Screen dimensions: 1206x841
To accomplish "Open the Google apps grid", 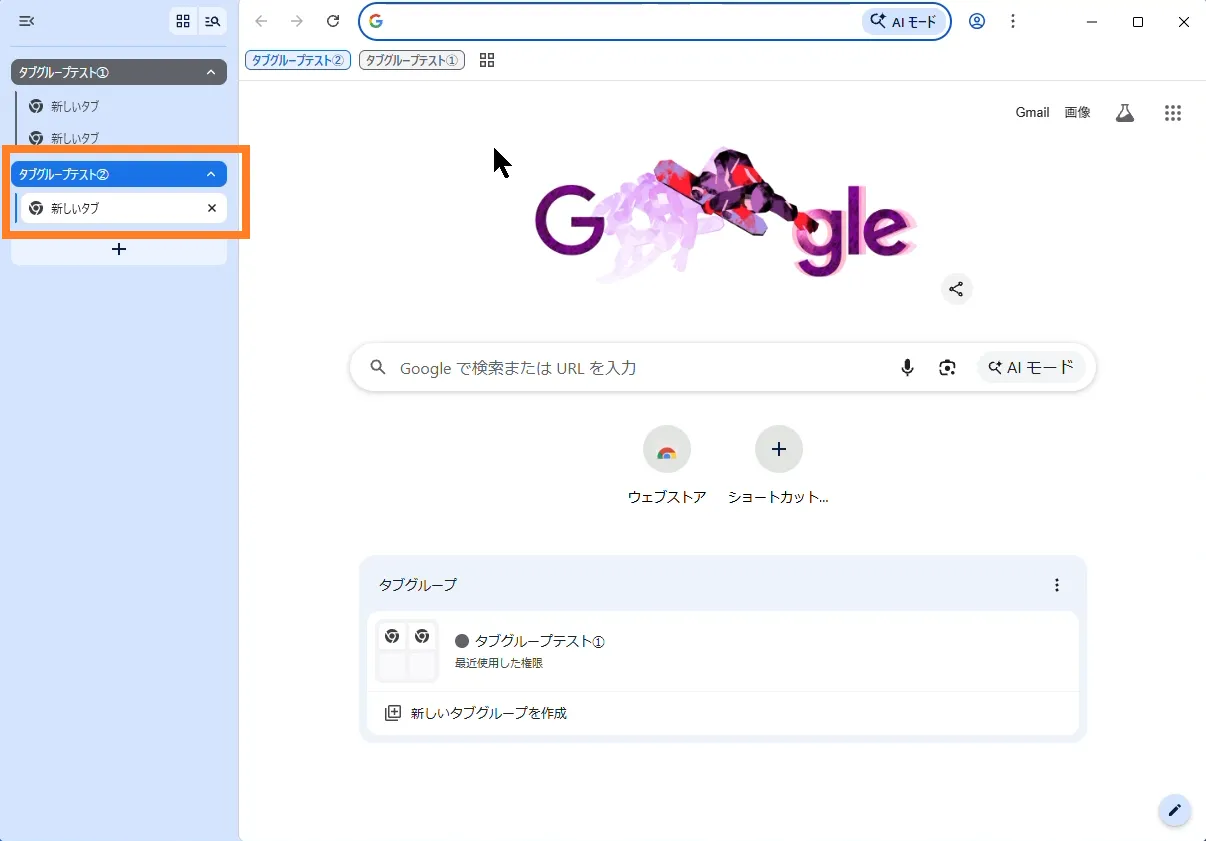I will click(x=1173, y=113).
